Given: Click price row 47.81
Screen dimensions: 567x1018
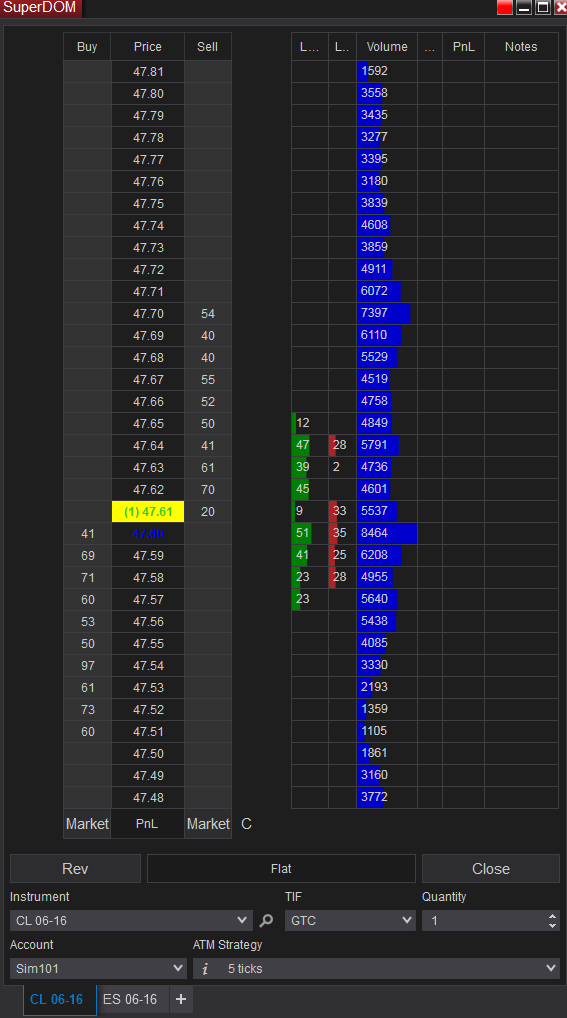Looking at the screenshot, I should (148, 72).
